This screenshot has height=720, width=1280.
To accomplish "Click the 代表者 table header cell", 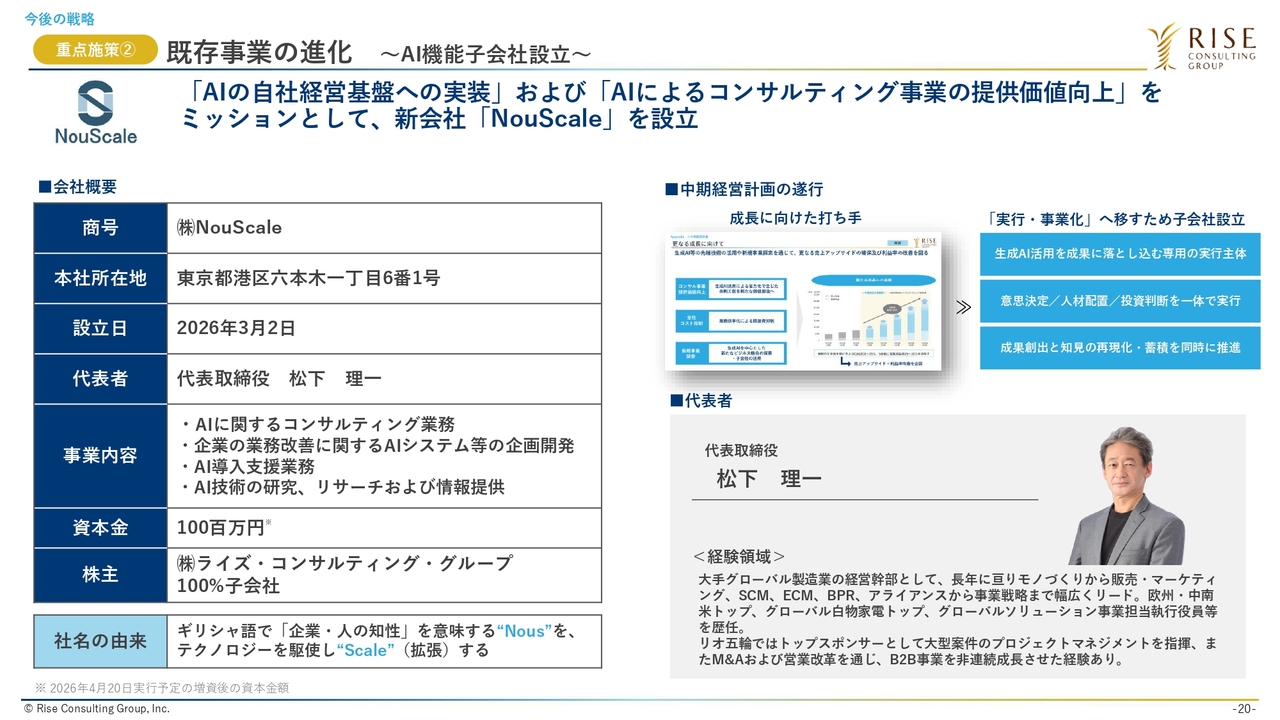I will (100, 379).
